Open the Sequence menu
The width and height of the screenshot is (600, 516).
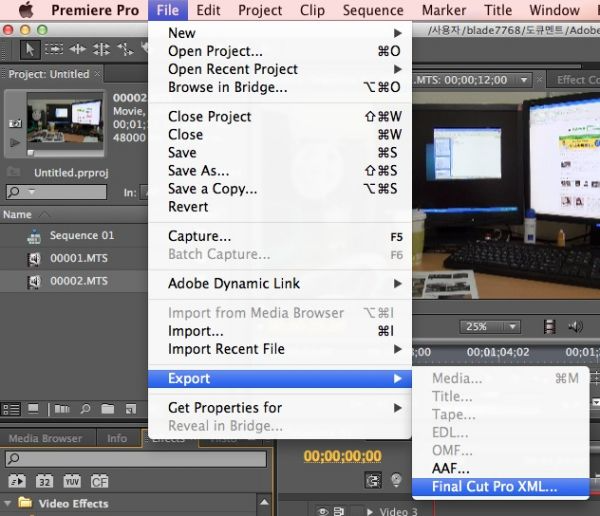[x=373, y=10]
